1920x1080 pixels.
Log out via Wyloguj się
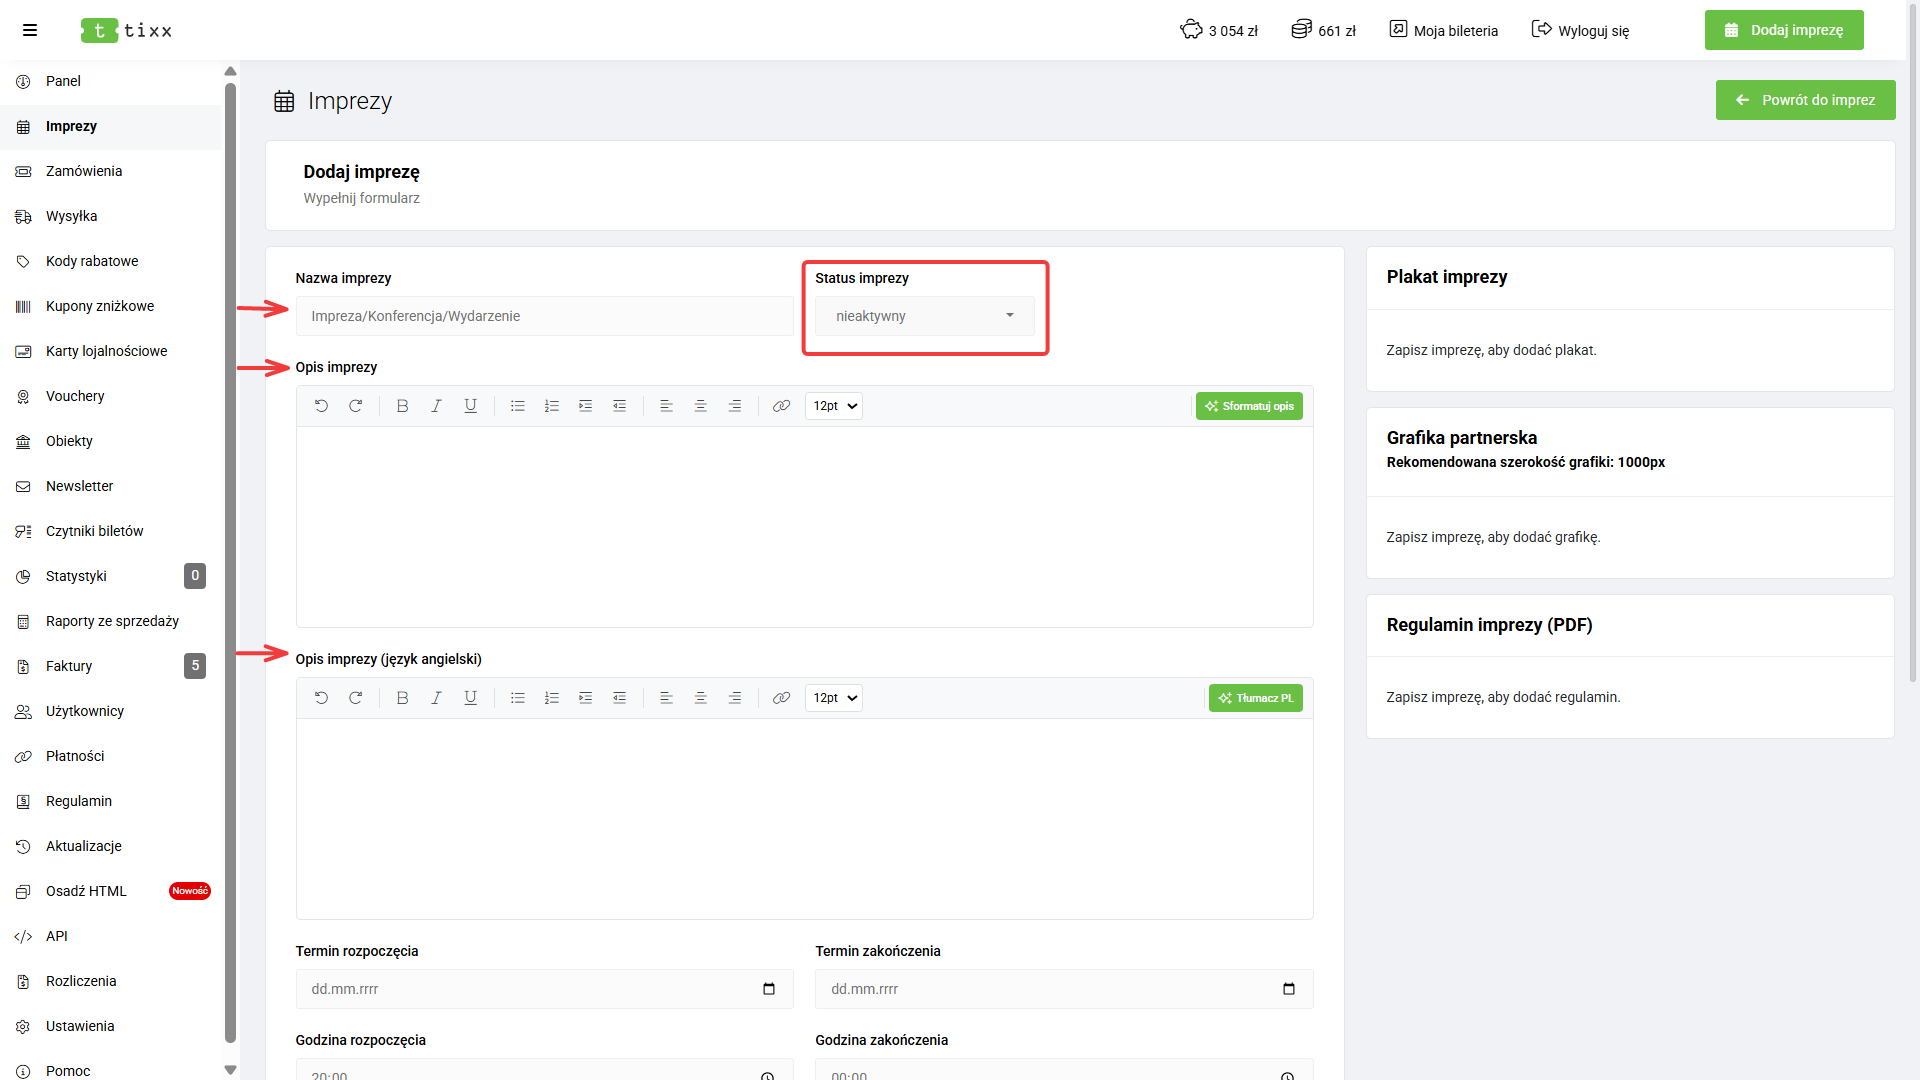pos(1580,30)
